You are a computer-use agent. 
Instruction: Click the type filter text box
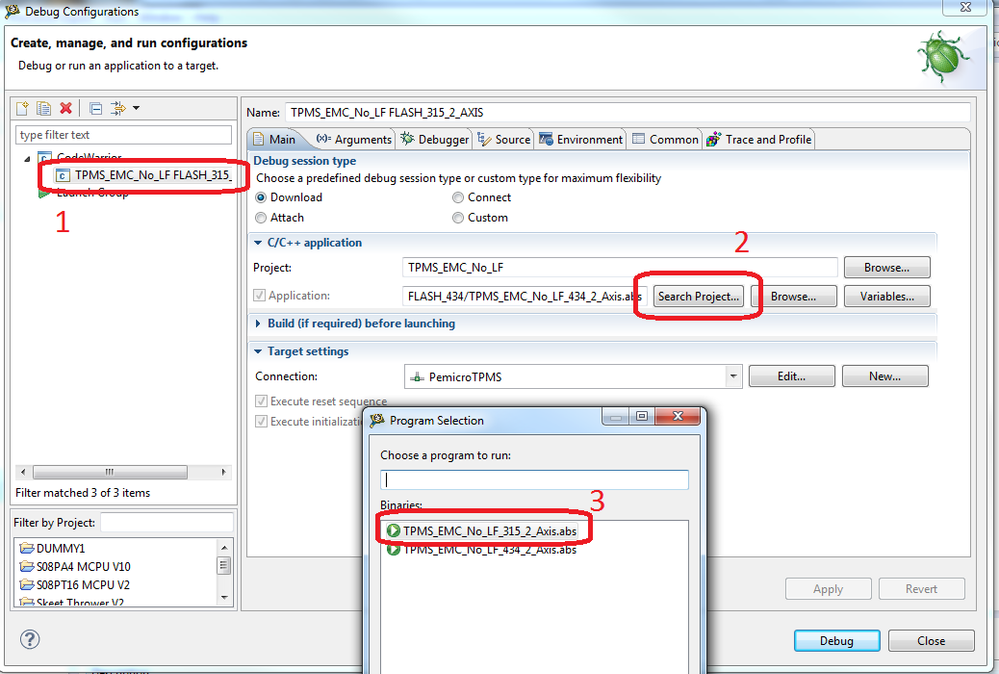click(x=124, y=135)
